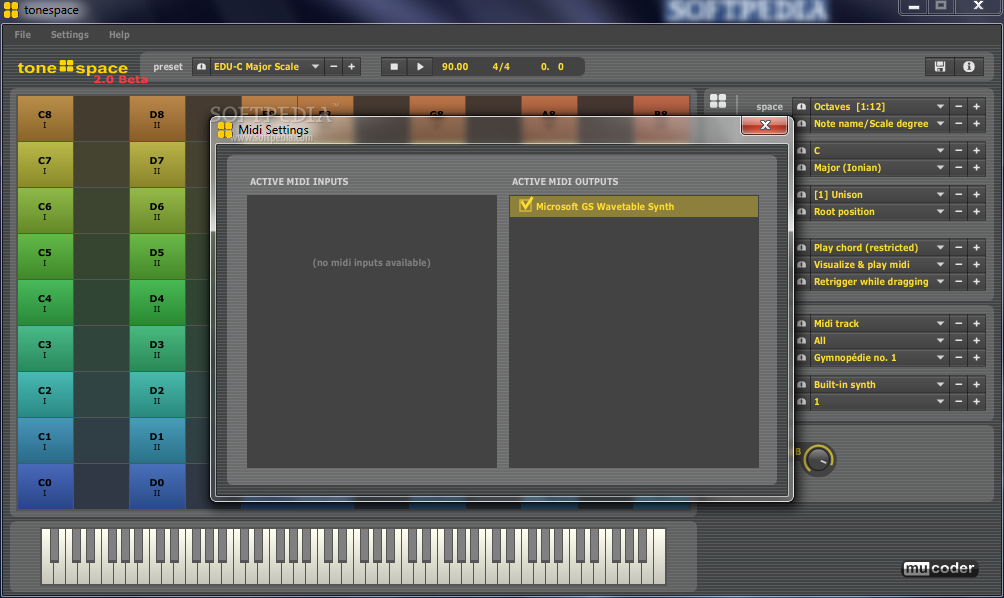The width and height of the screenshot is (1004, 598).
Task: Save preset with floppy disk icon
Action: pyautogui.click(x=939, y=67)
